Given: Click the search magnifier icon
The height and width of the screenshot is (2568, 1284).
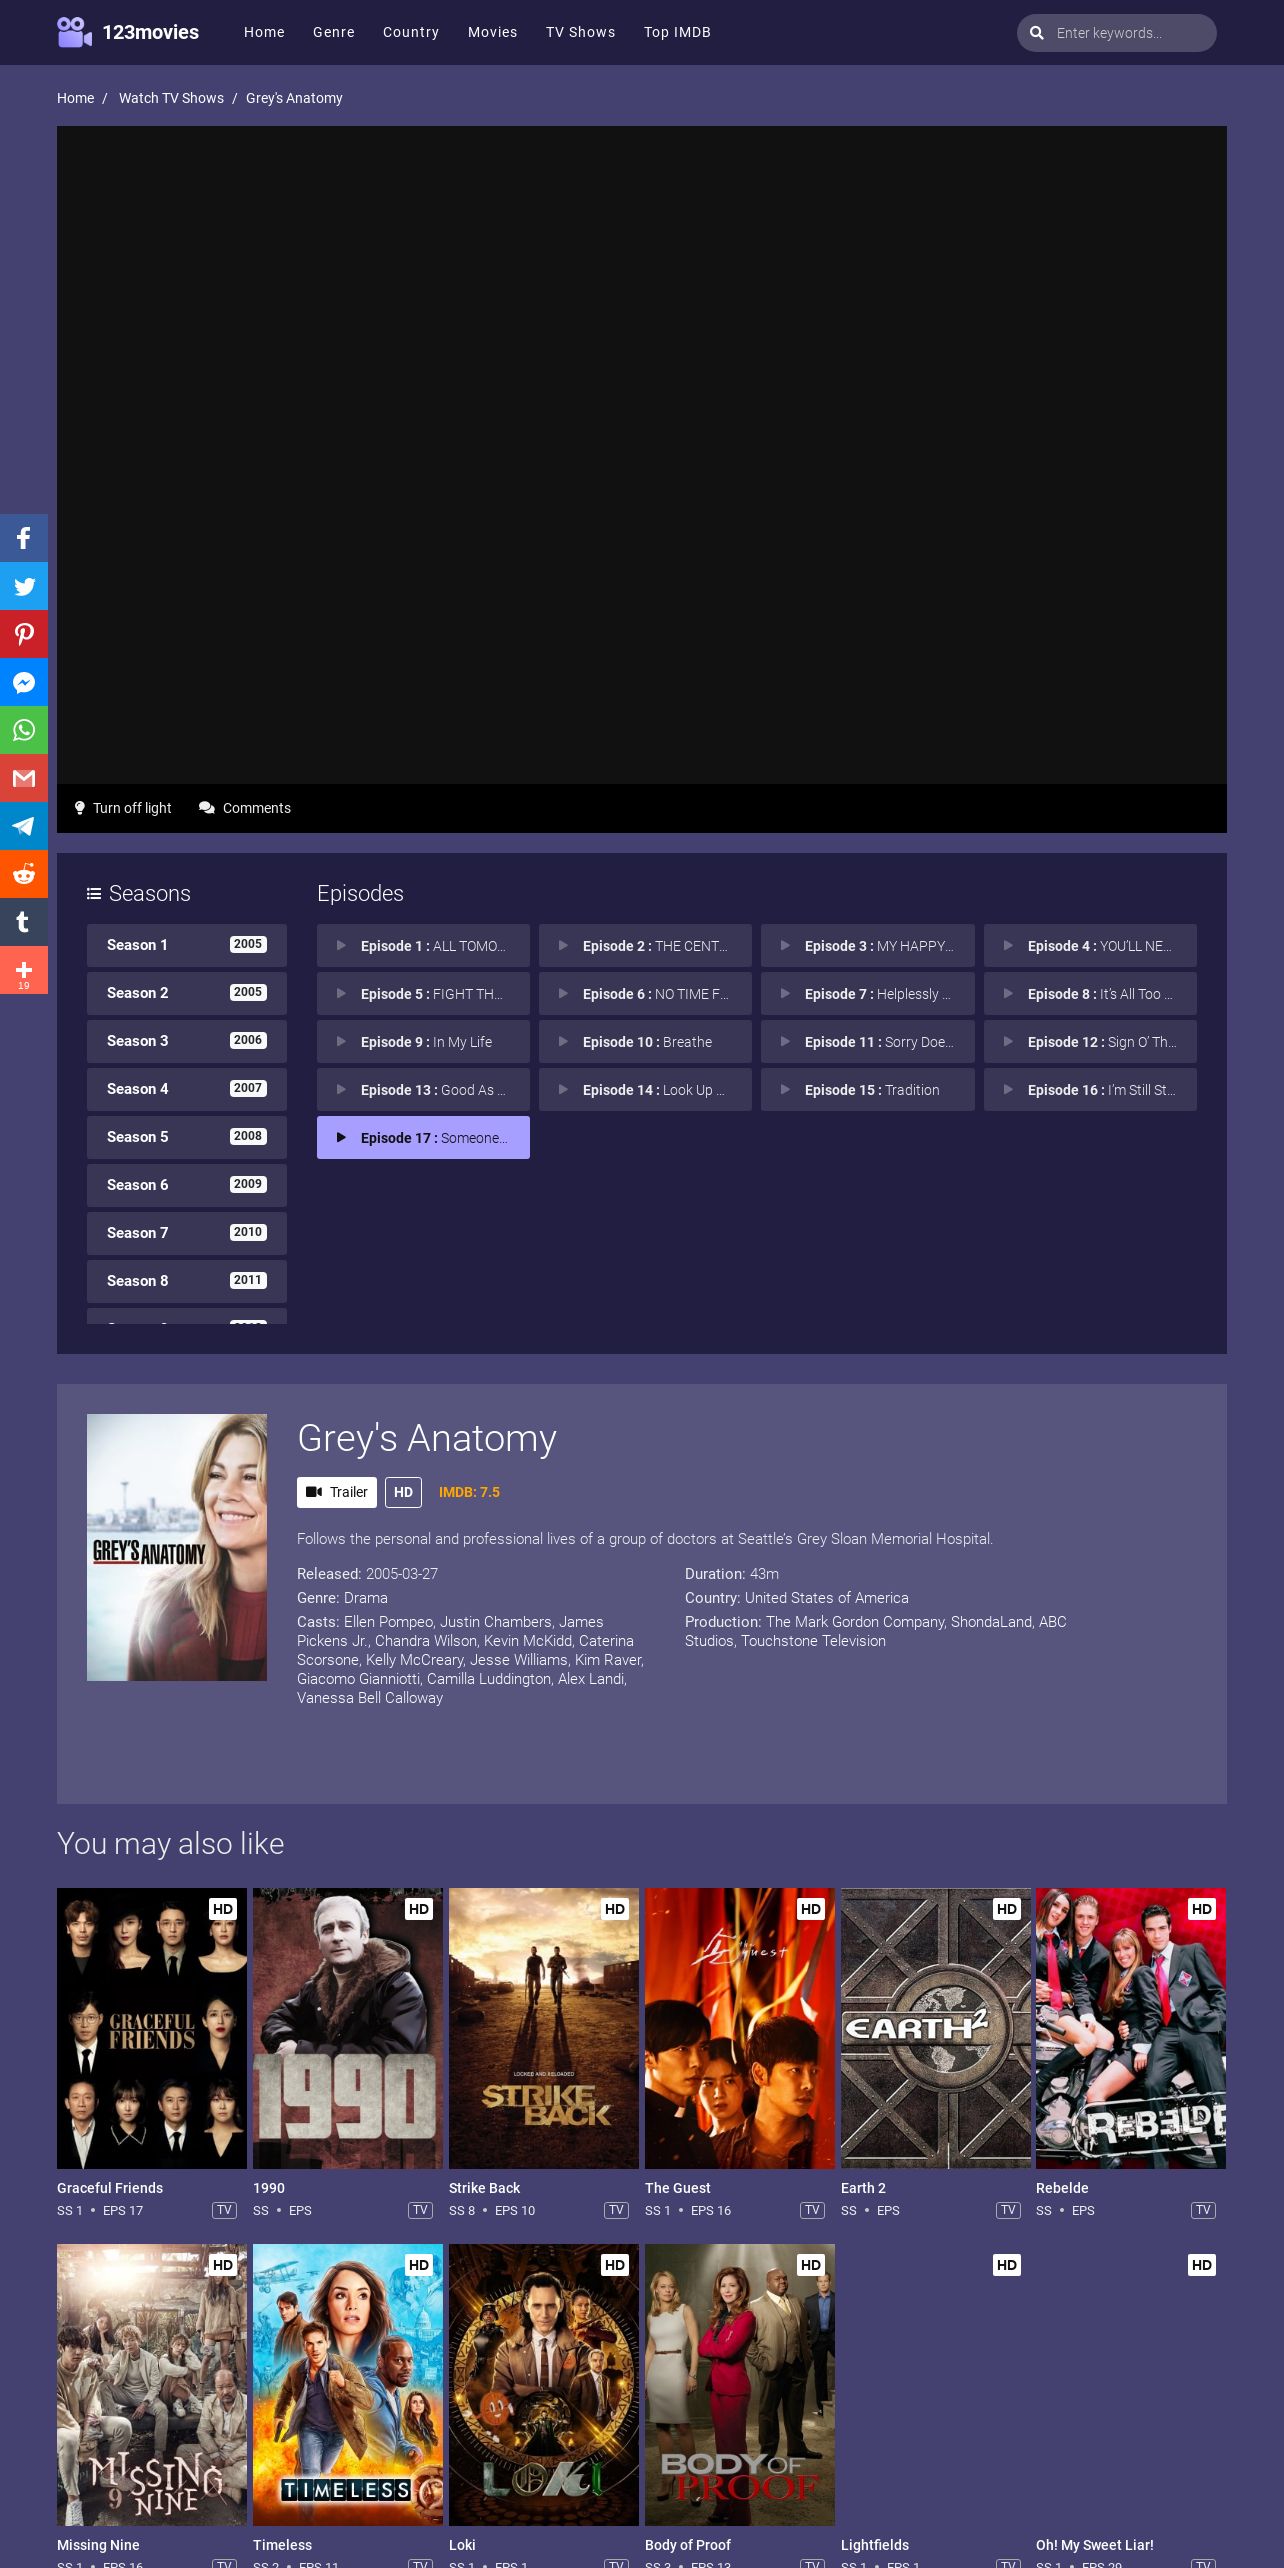Looking at the screenshot, I should pos(1037,33).
